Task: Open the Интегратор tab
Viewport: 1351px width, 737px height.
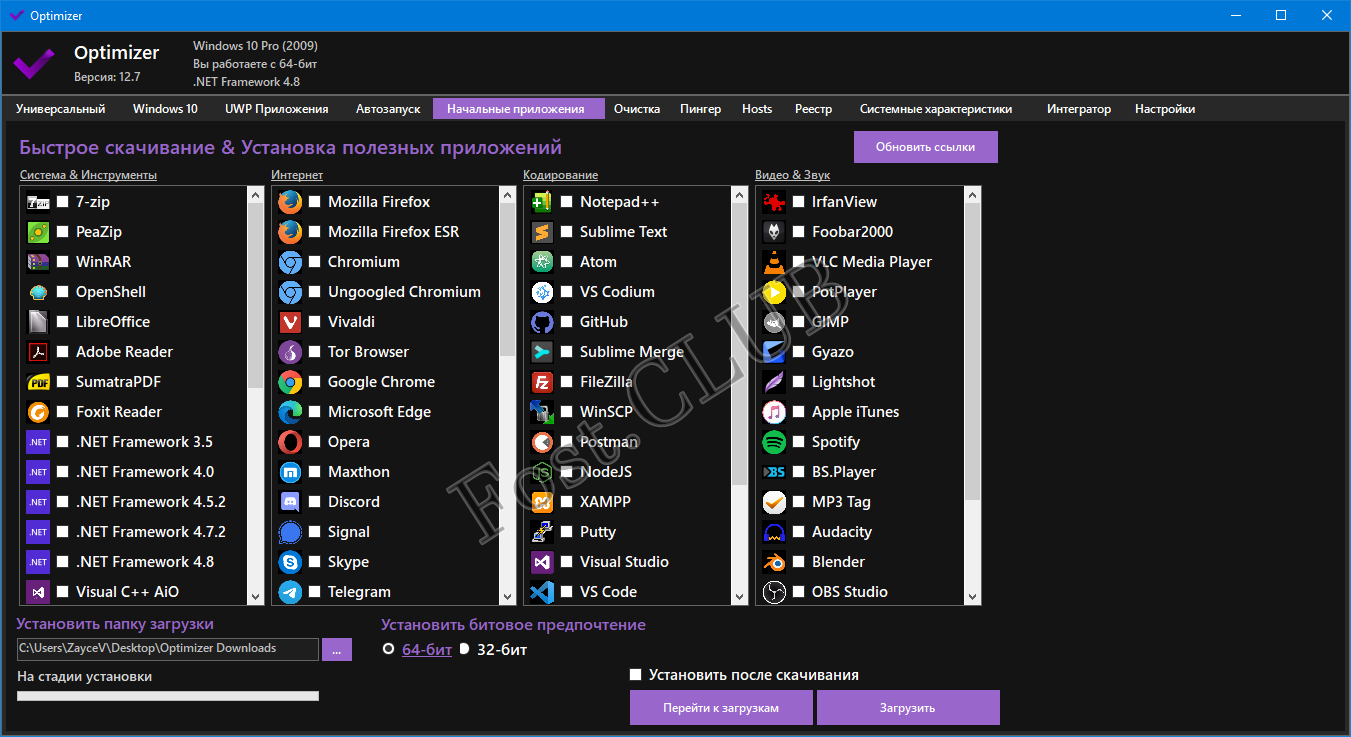Action: click(x=1079, y=109)
